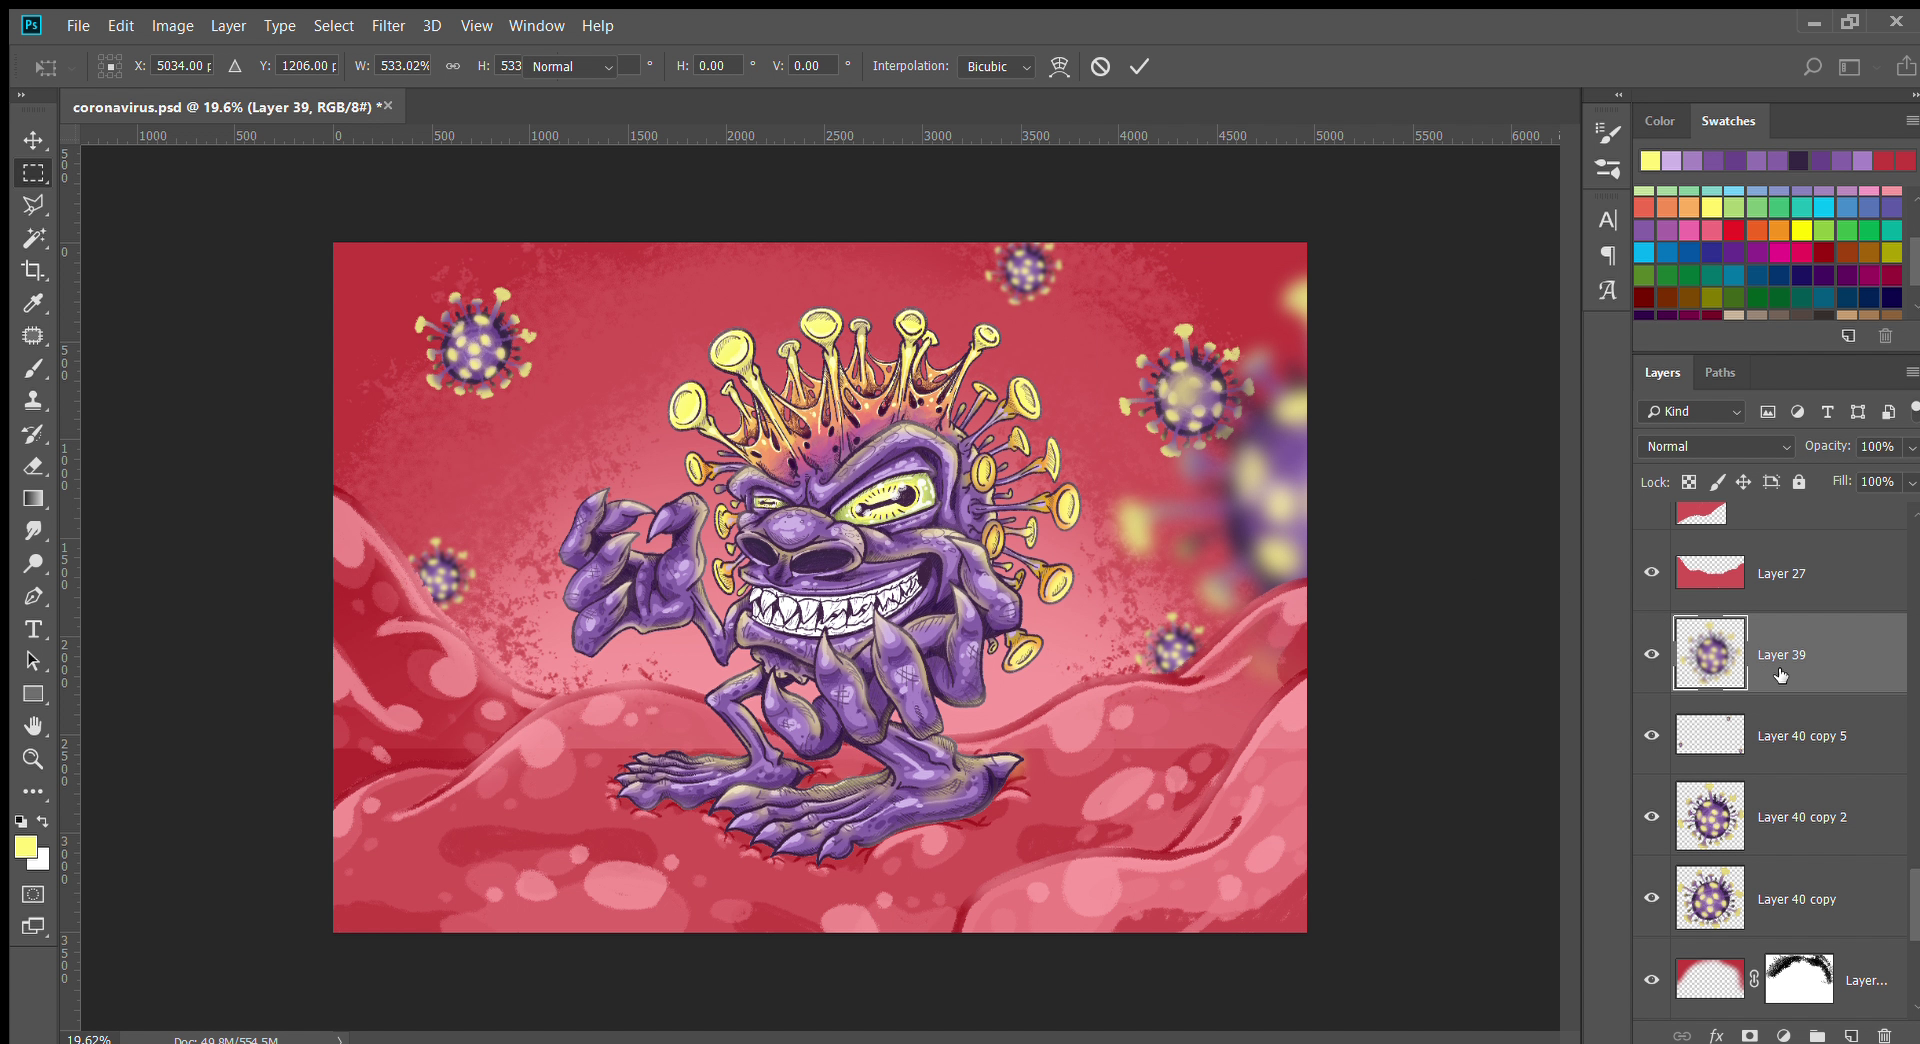Delete the layer using the trash icon

[x=1884, y=1036]
